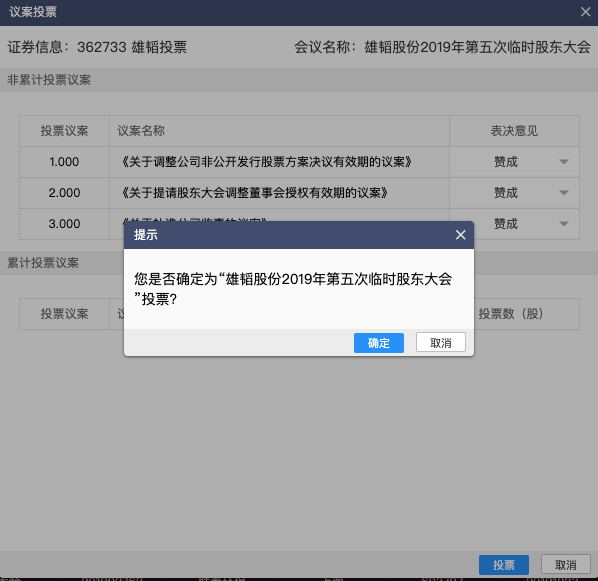Click the 非累计投票议案 section header

[49, 80]
